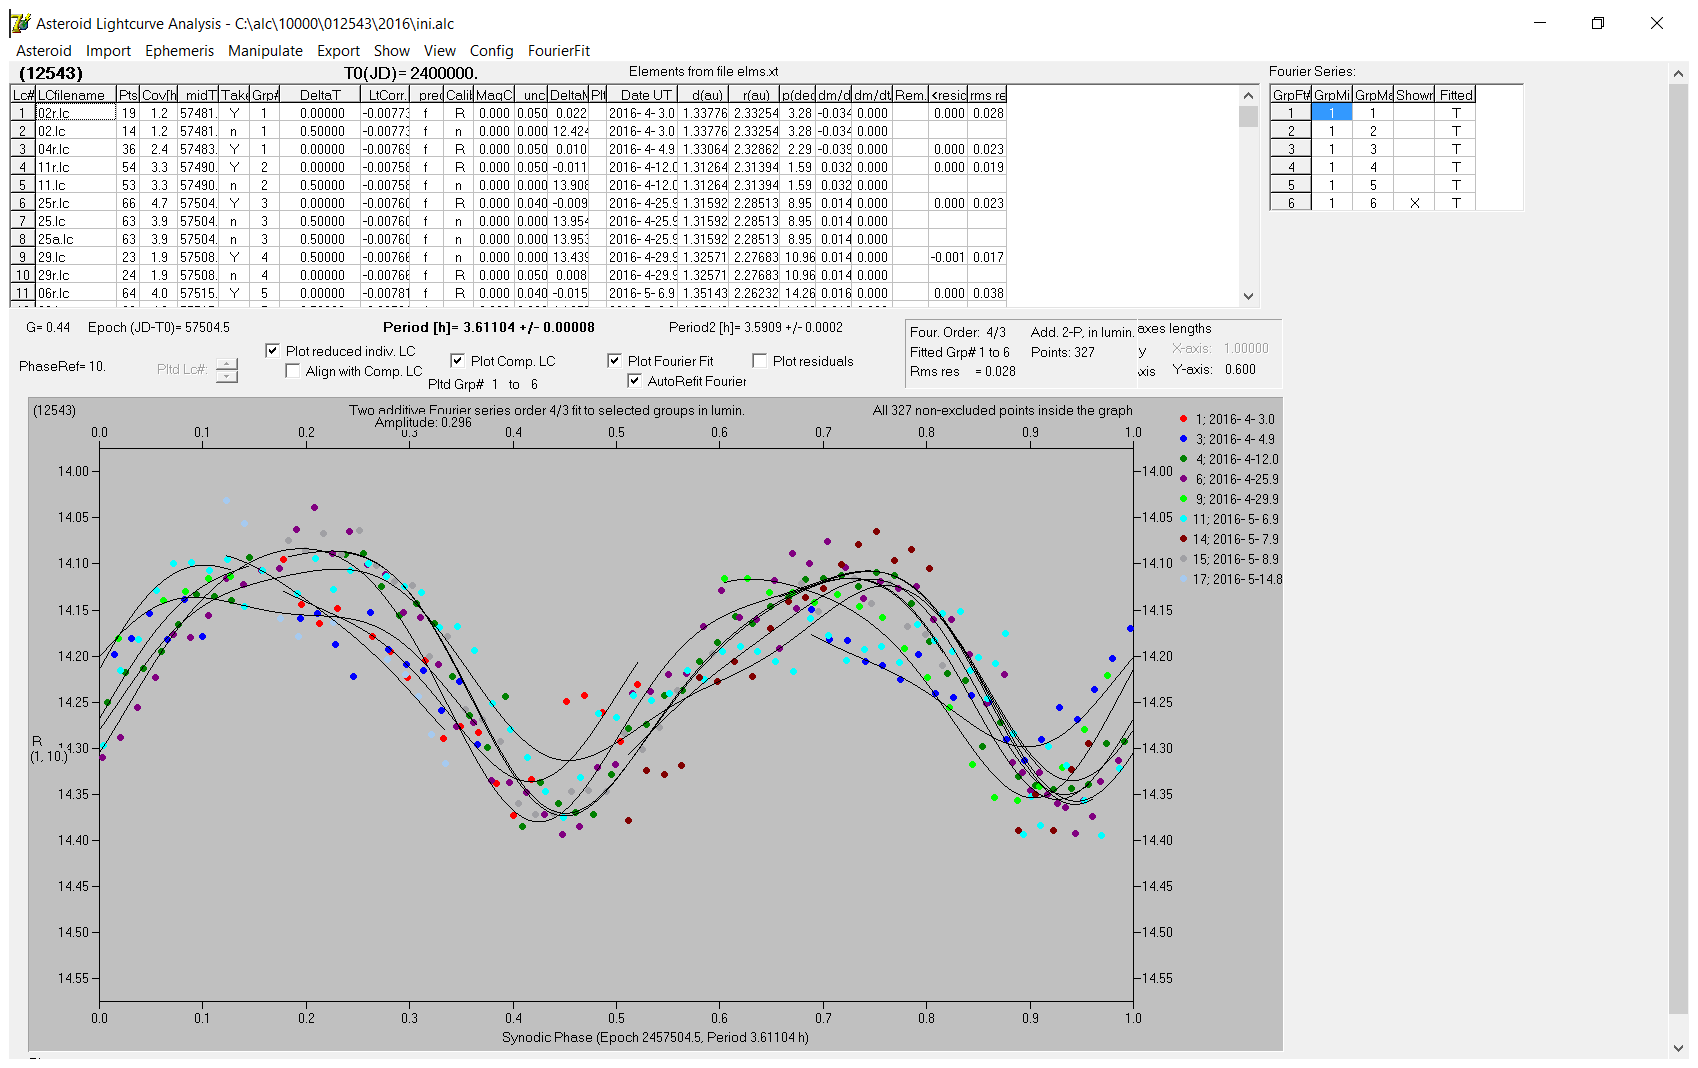
Task: Open the Show menu
Action: [391, 51]
